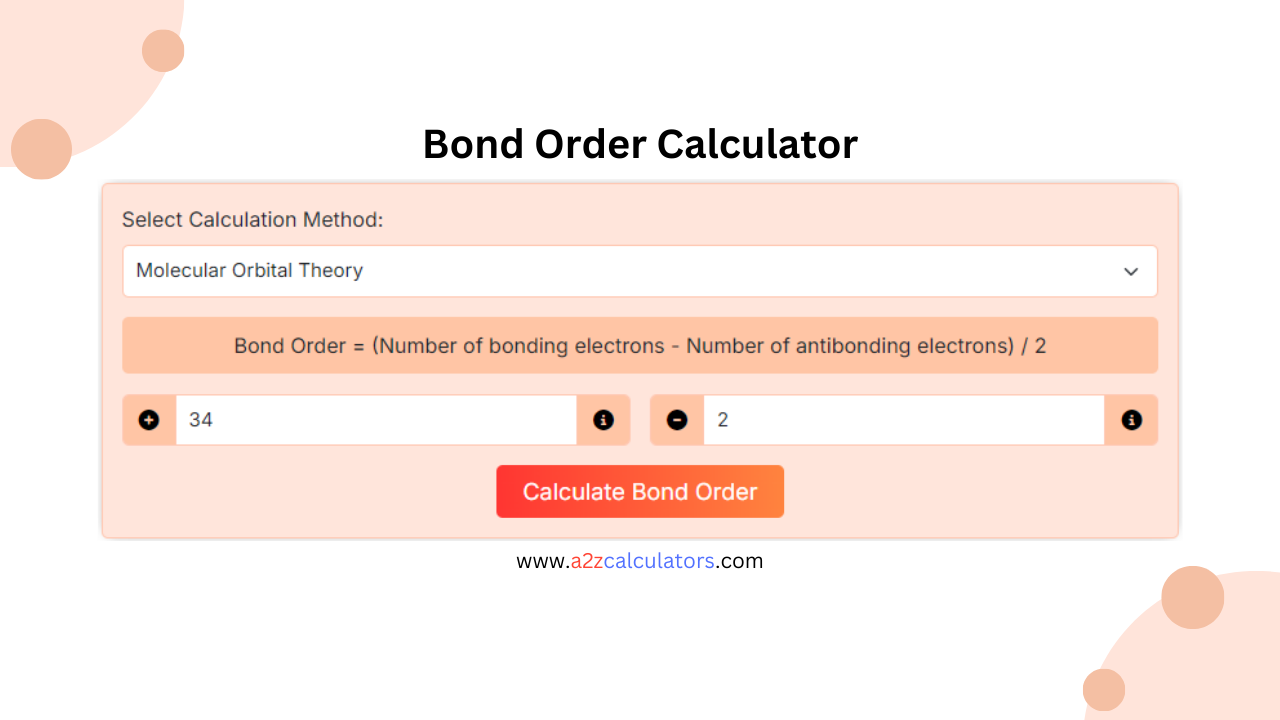Image resolution: width=1280 pixels, height=720 pixels.
Task: Visit the a2zcalculators website link
Action: [640, 561]
